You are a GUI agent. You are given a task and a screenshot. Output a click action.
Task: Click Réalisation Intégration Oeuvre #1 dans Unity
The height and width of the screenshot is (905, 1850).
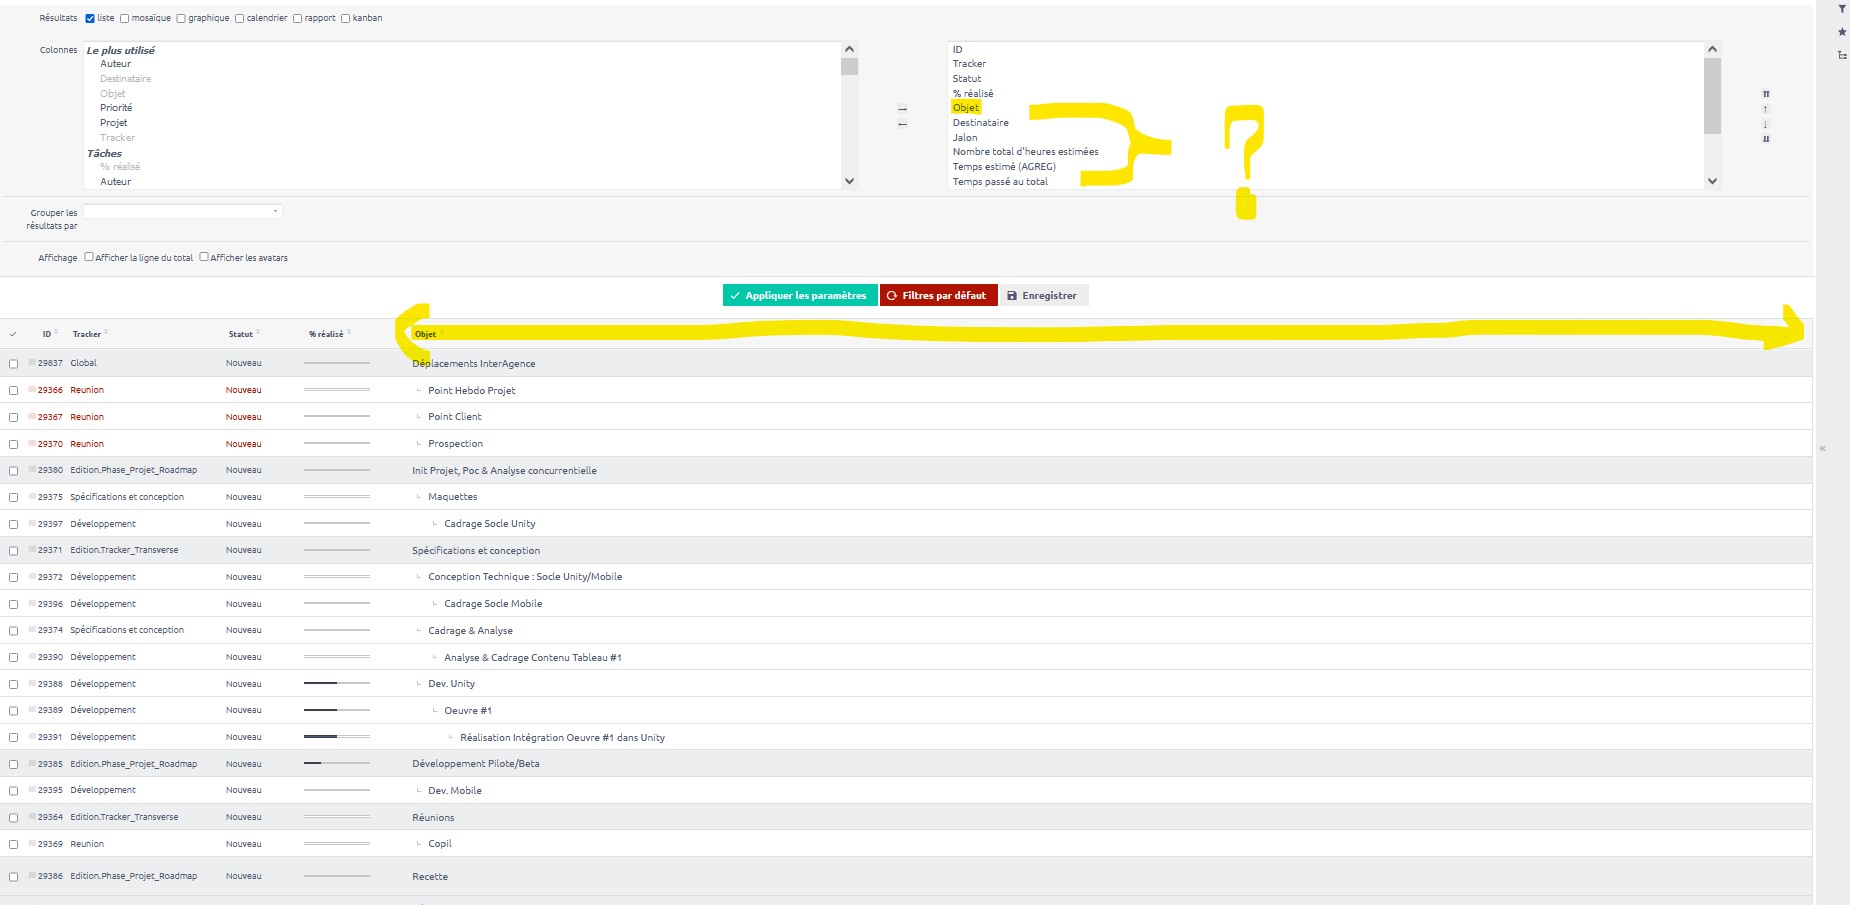coord(562,738)
